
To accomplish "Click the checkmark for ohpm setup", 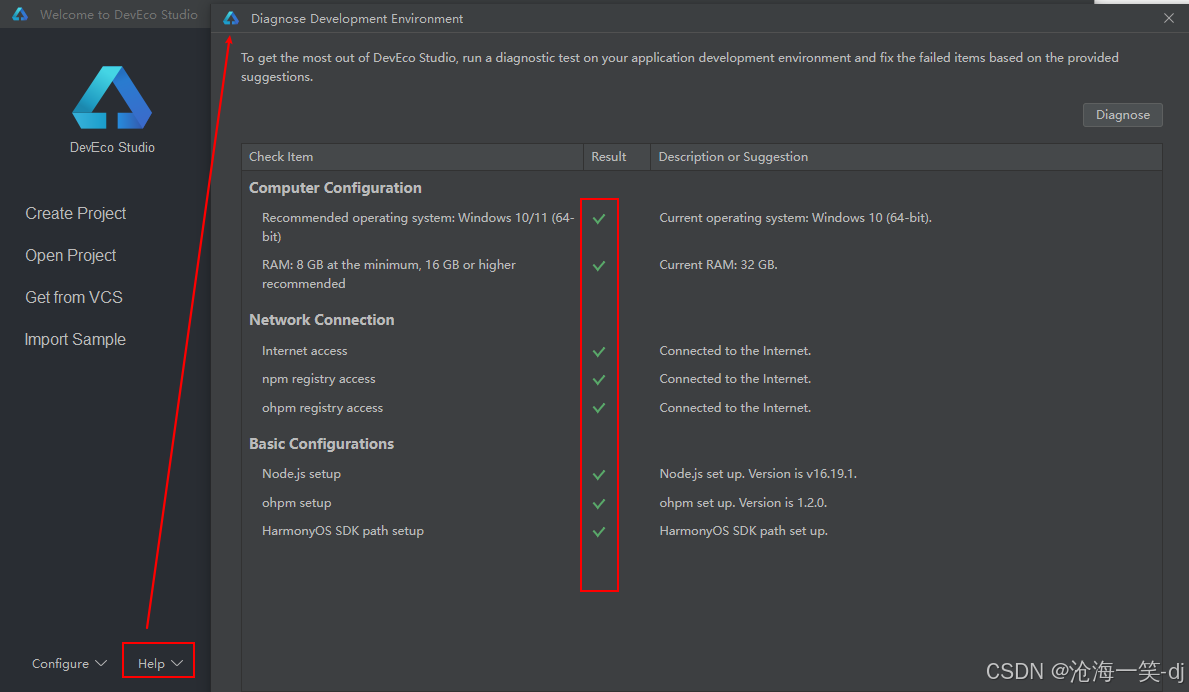I will pyautogui.click(x=599, y=503).
